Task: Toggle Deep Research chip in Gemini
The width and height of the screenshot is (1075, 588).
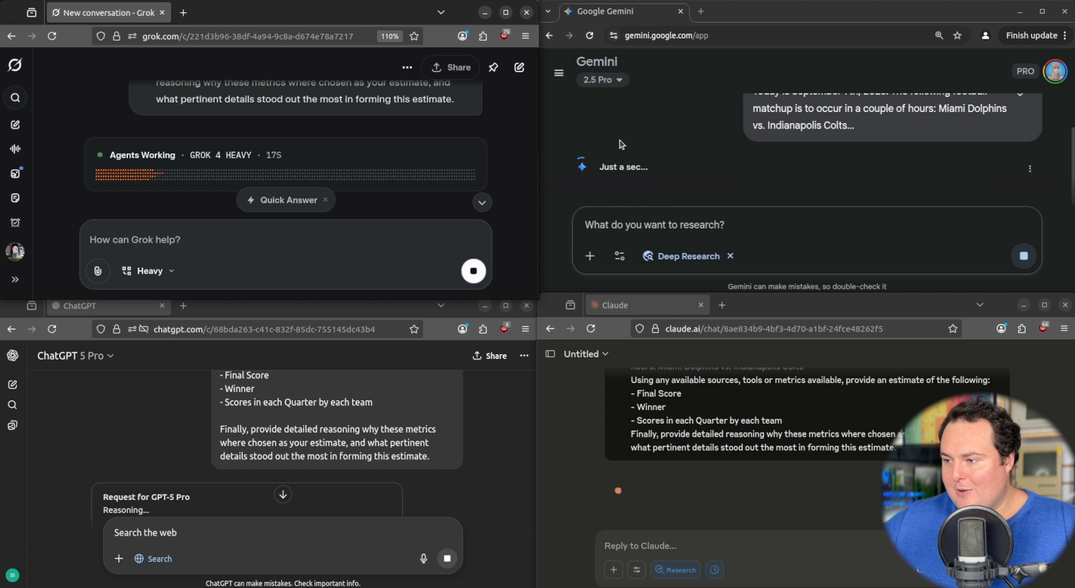Action: click(681, 256)
